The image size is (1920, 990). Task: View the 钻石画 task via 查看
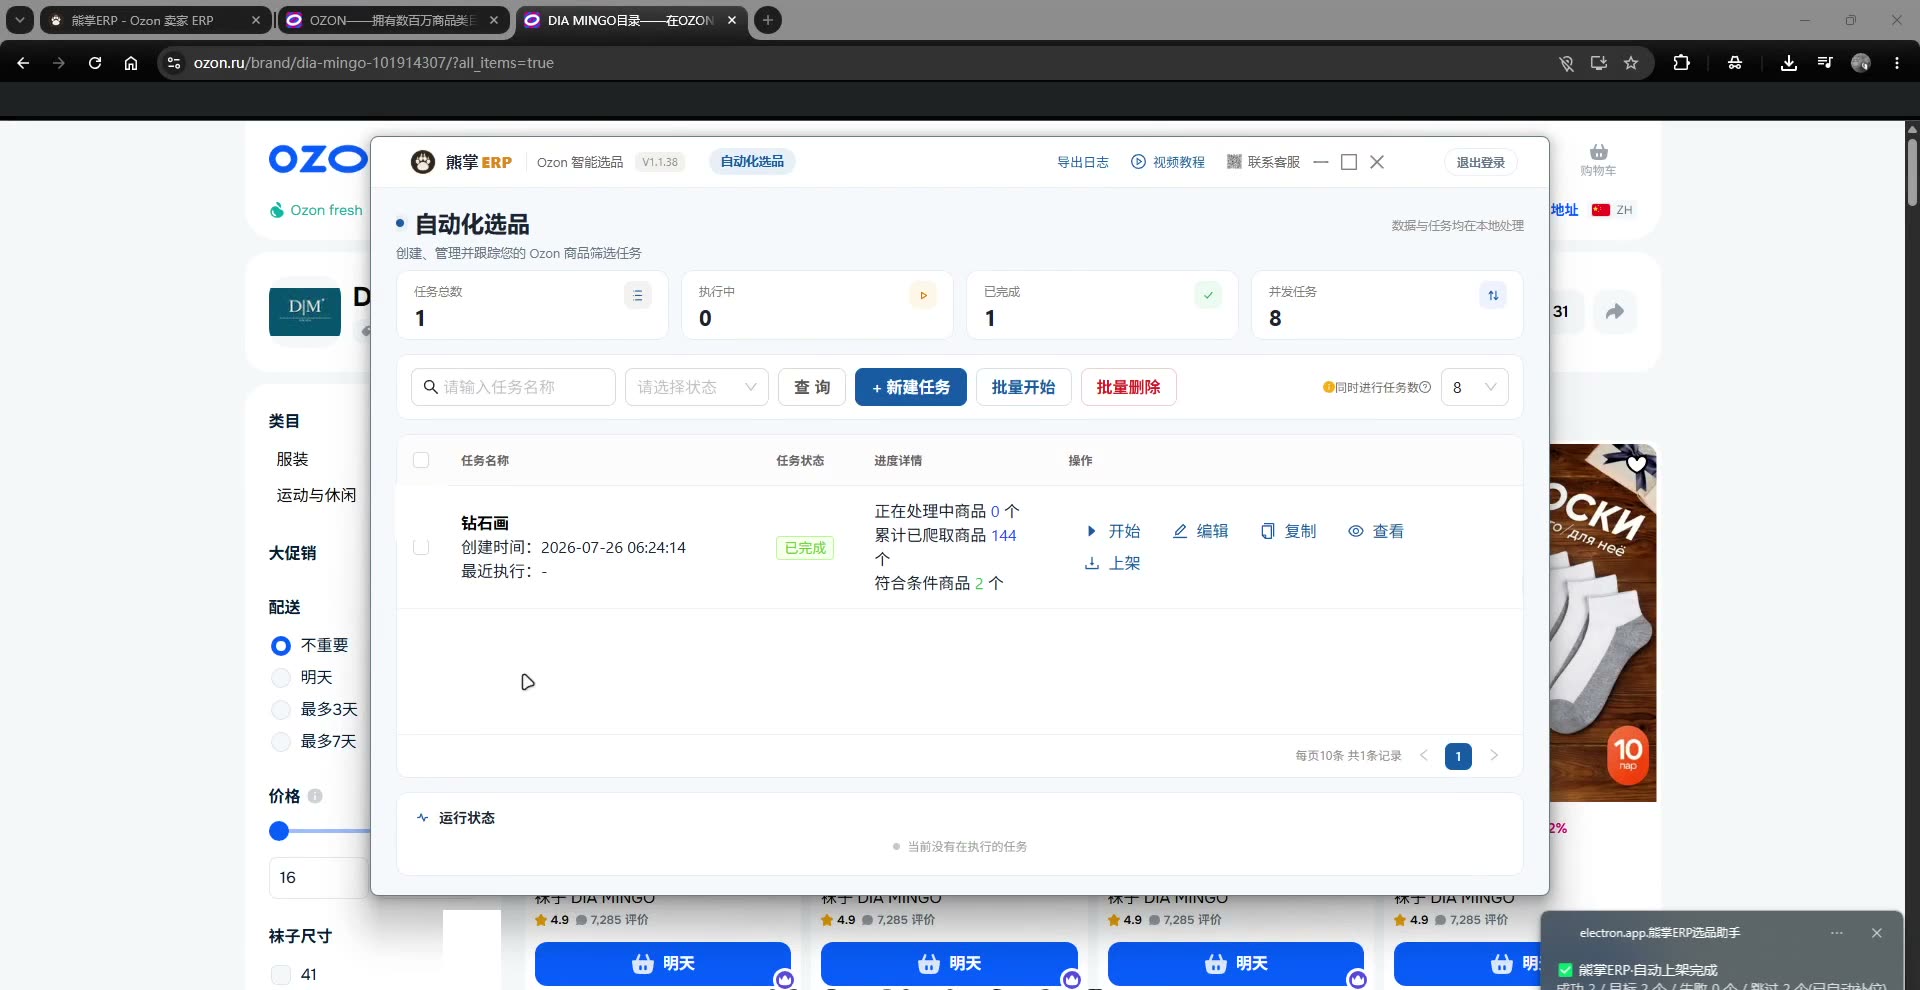(1376, 531)
